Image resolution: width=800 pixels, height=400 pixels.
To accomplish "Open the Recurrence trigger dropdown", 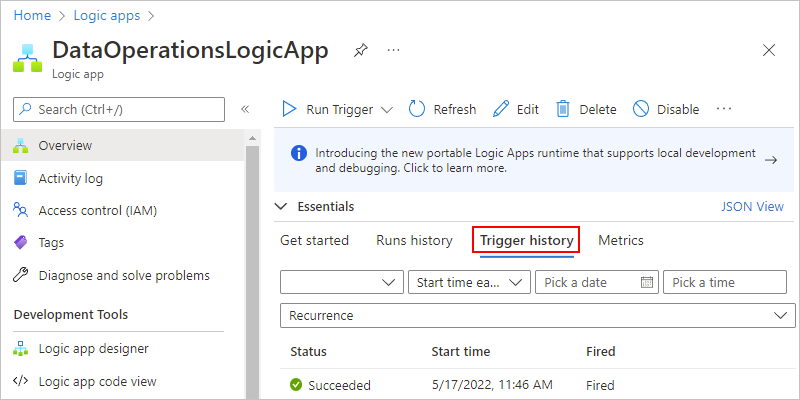I will pos(538,315).
